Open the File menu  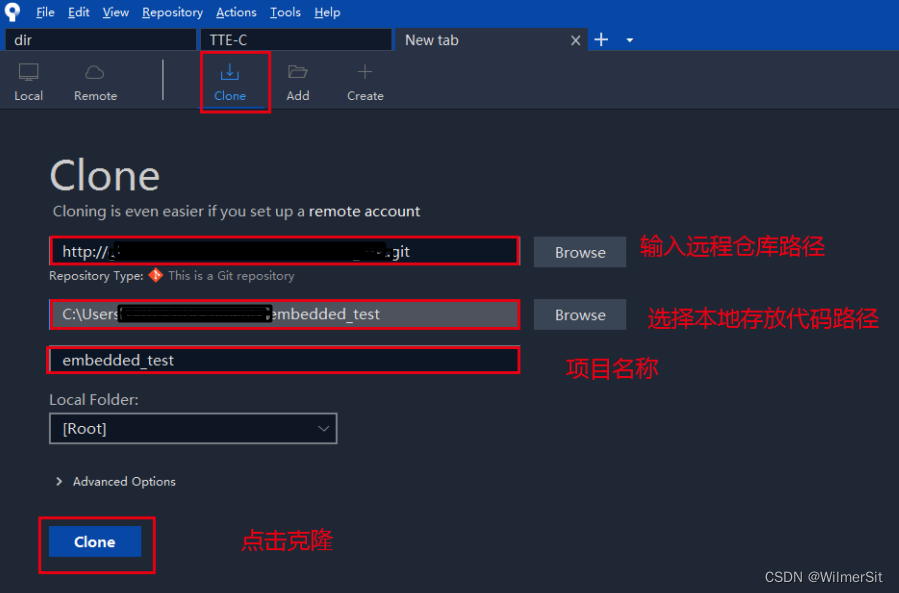coord(45,12)
